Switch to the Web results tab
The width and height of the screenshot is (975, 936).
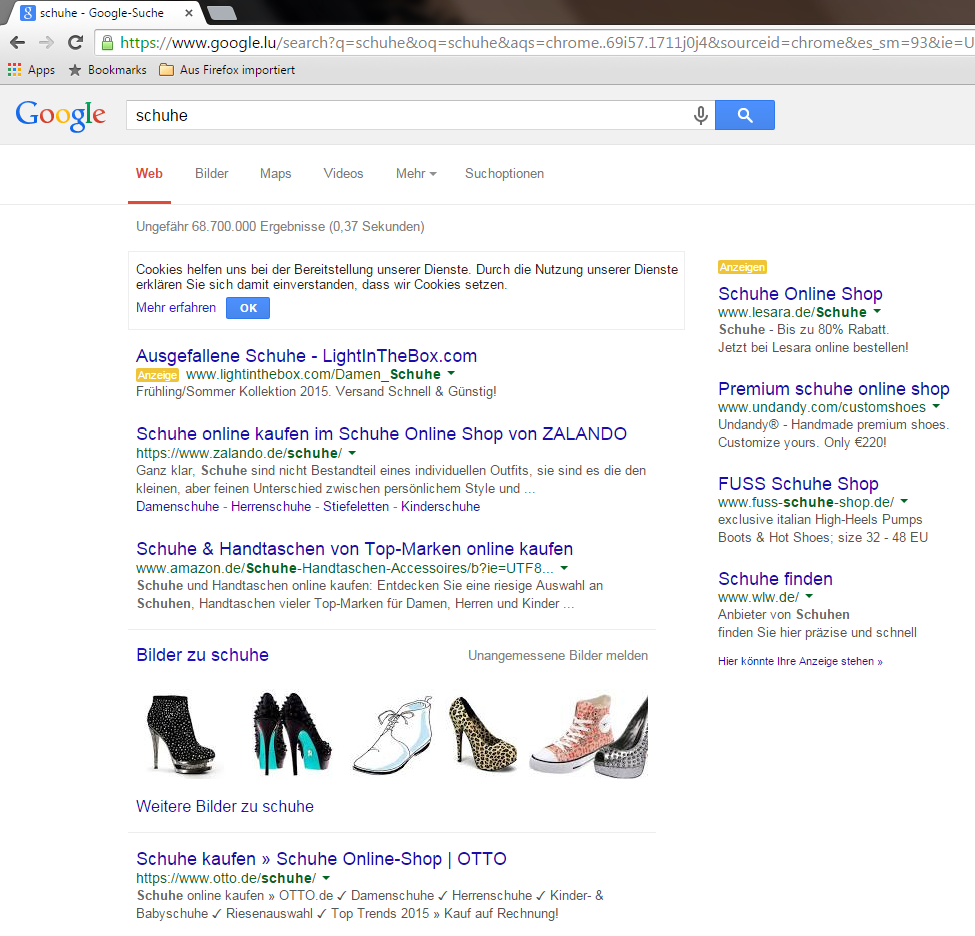[x=149, y=174]
